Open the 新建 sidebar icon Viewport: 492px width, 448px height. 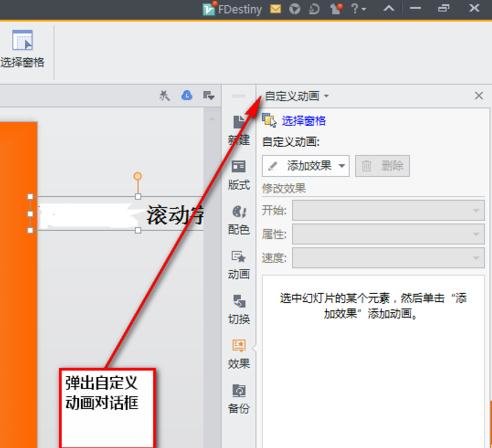(x=239, y=130)
